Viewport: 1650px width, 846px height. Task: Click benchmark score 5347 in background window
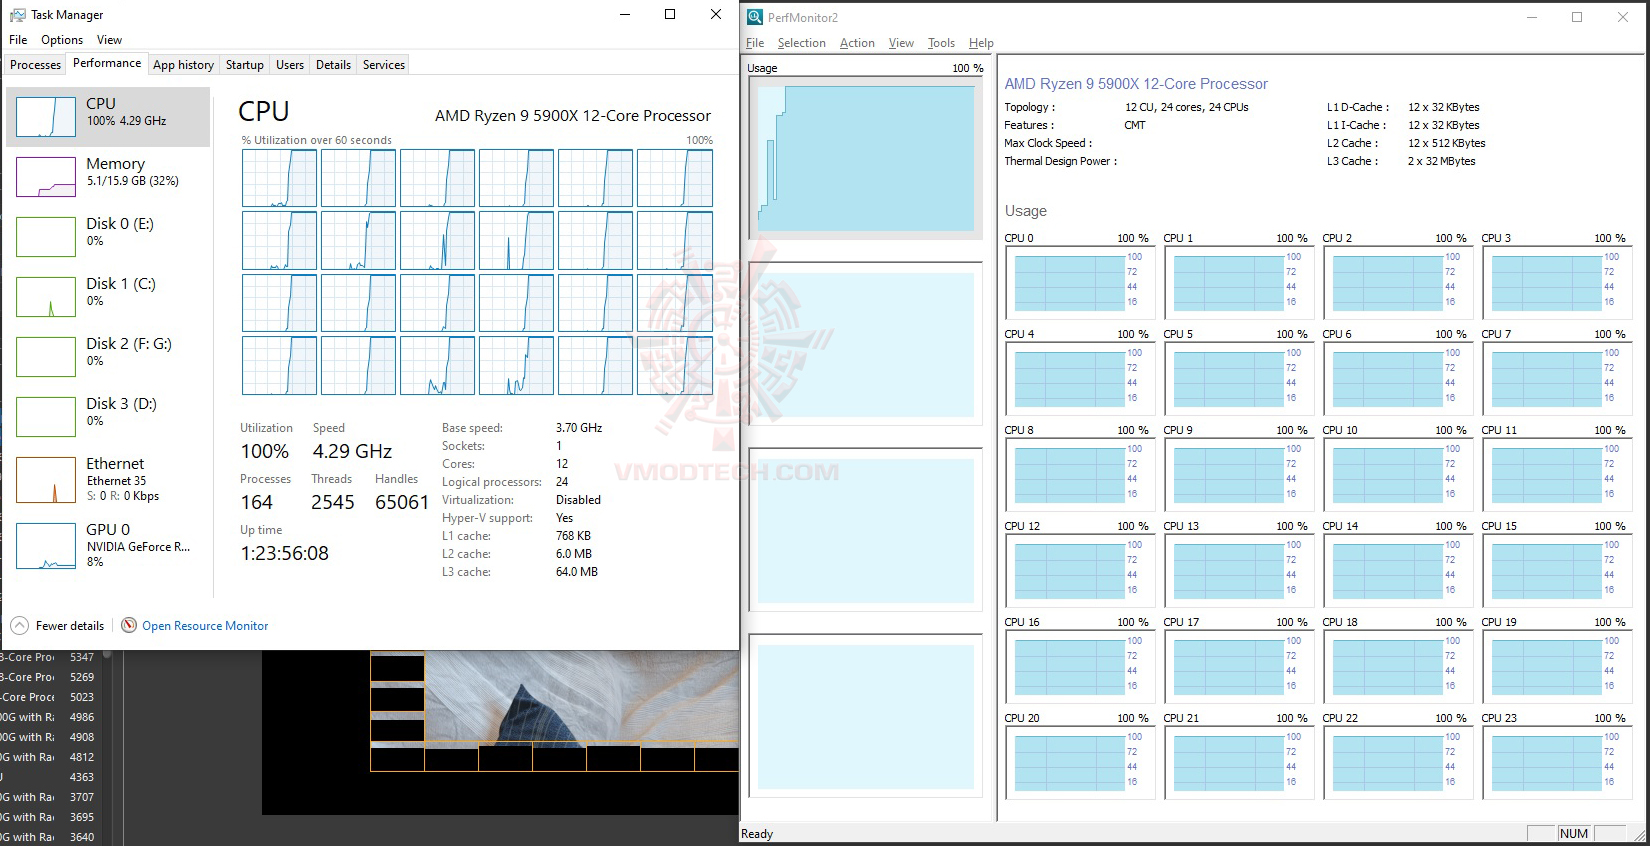[x=82, y=657]
